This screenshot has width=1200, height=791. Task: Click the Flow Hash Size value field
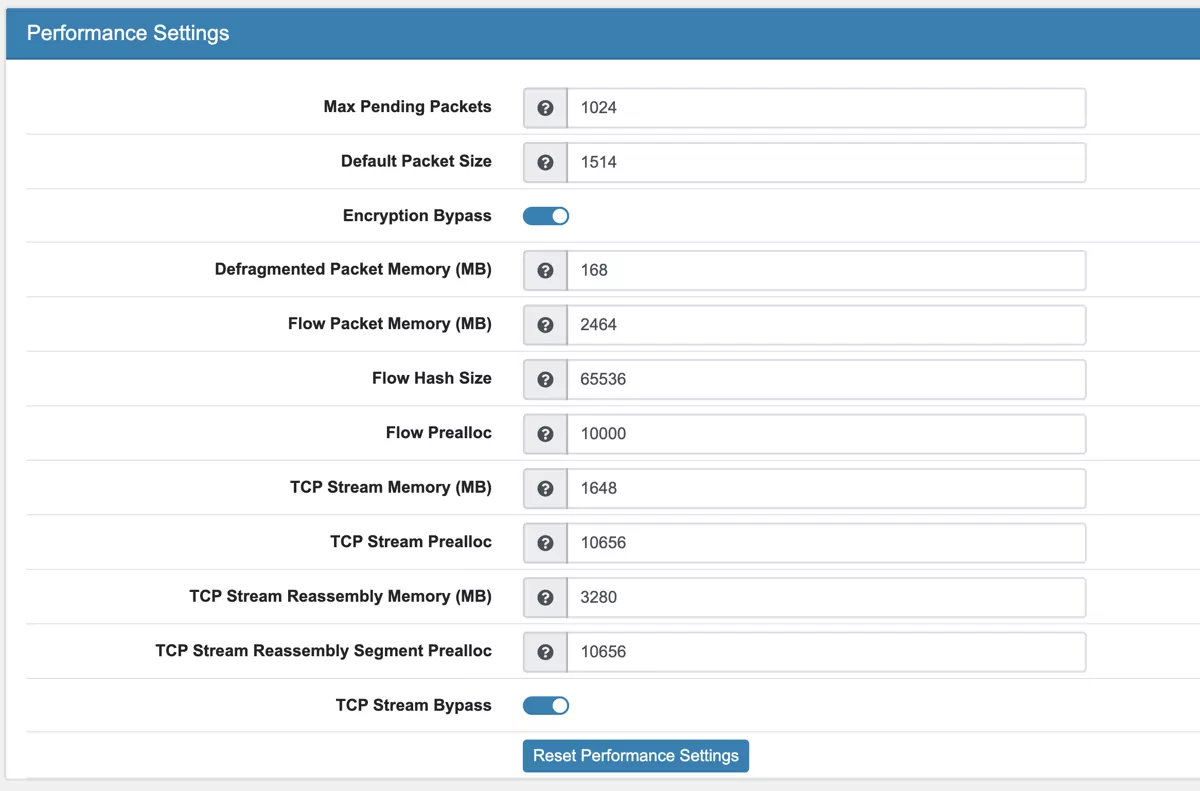(825, 379)
